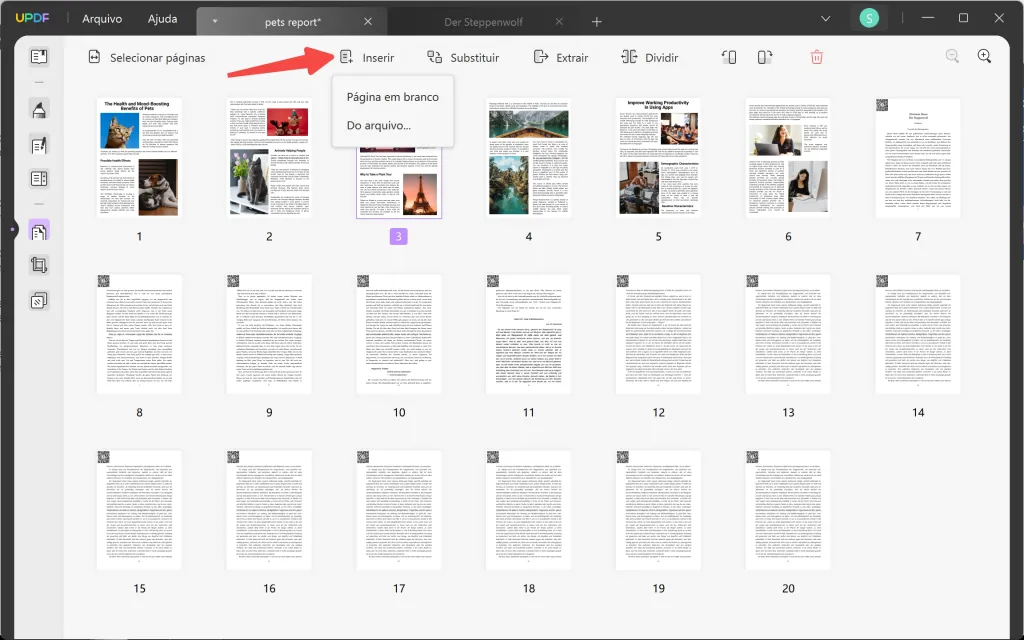The height and width of the screenshot is (640, 1024).
Task: Insert a Página em branco
Action: click(x=392, y=96)
